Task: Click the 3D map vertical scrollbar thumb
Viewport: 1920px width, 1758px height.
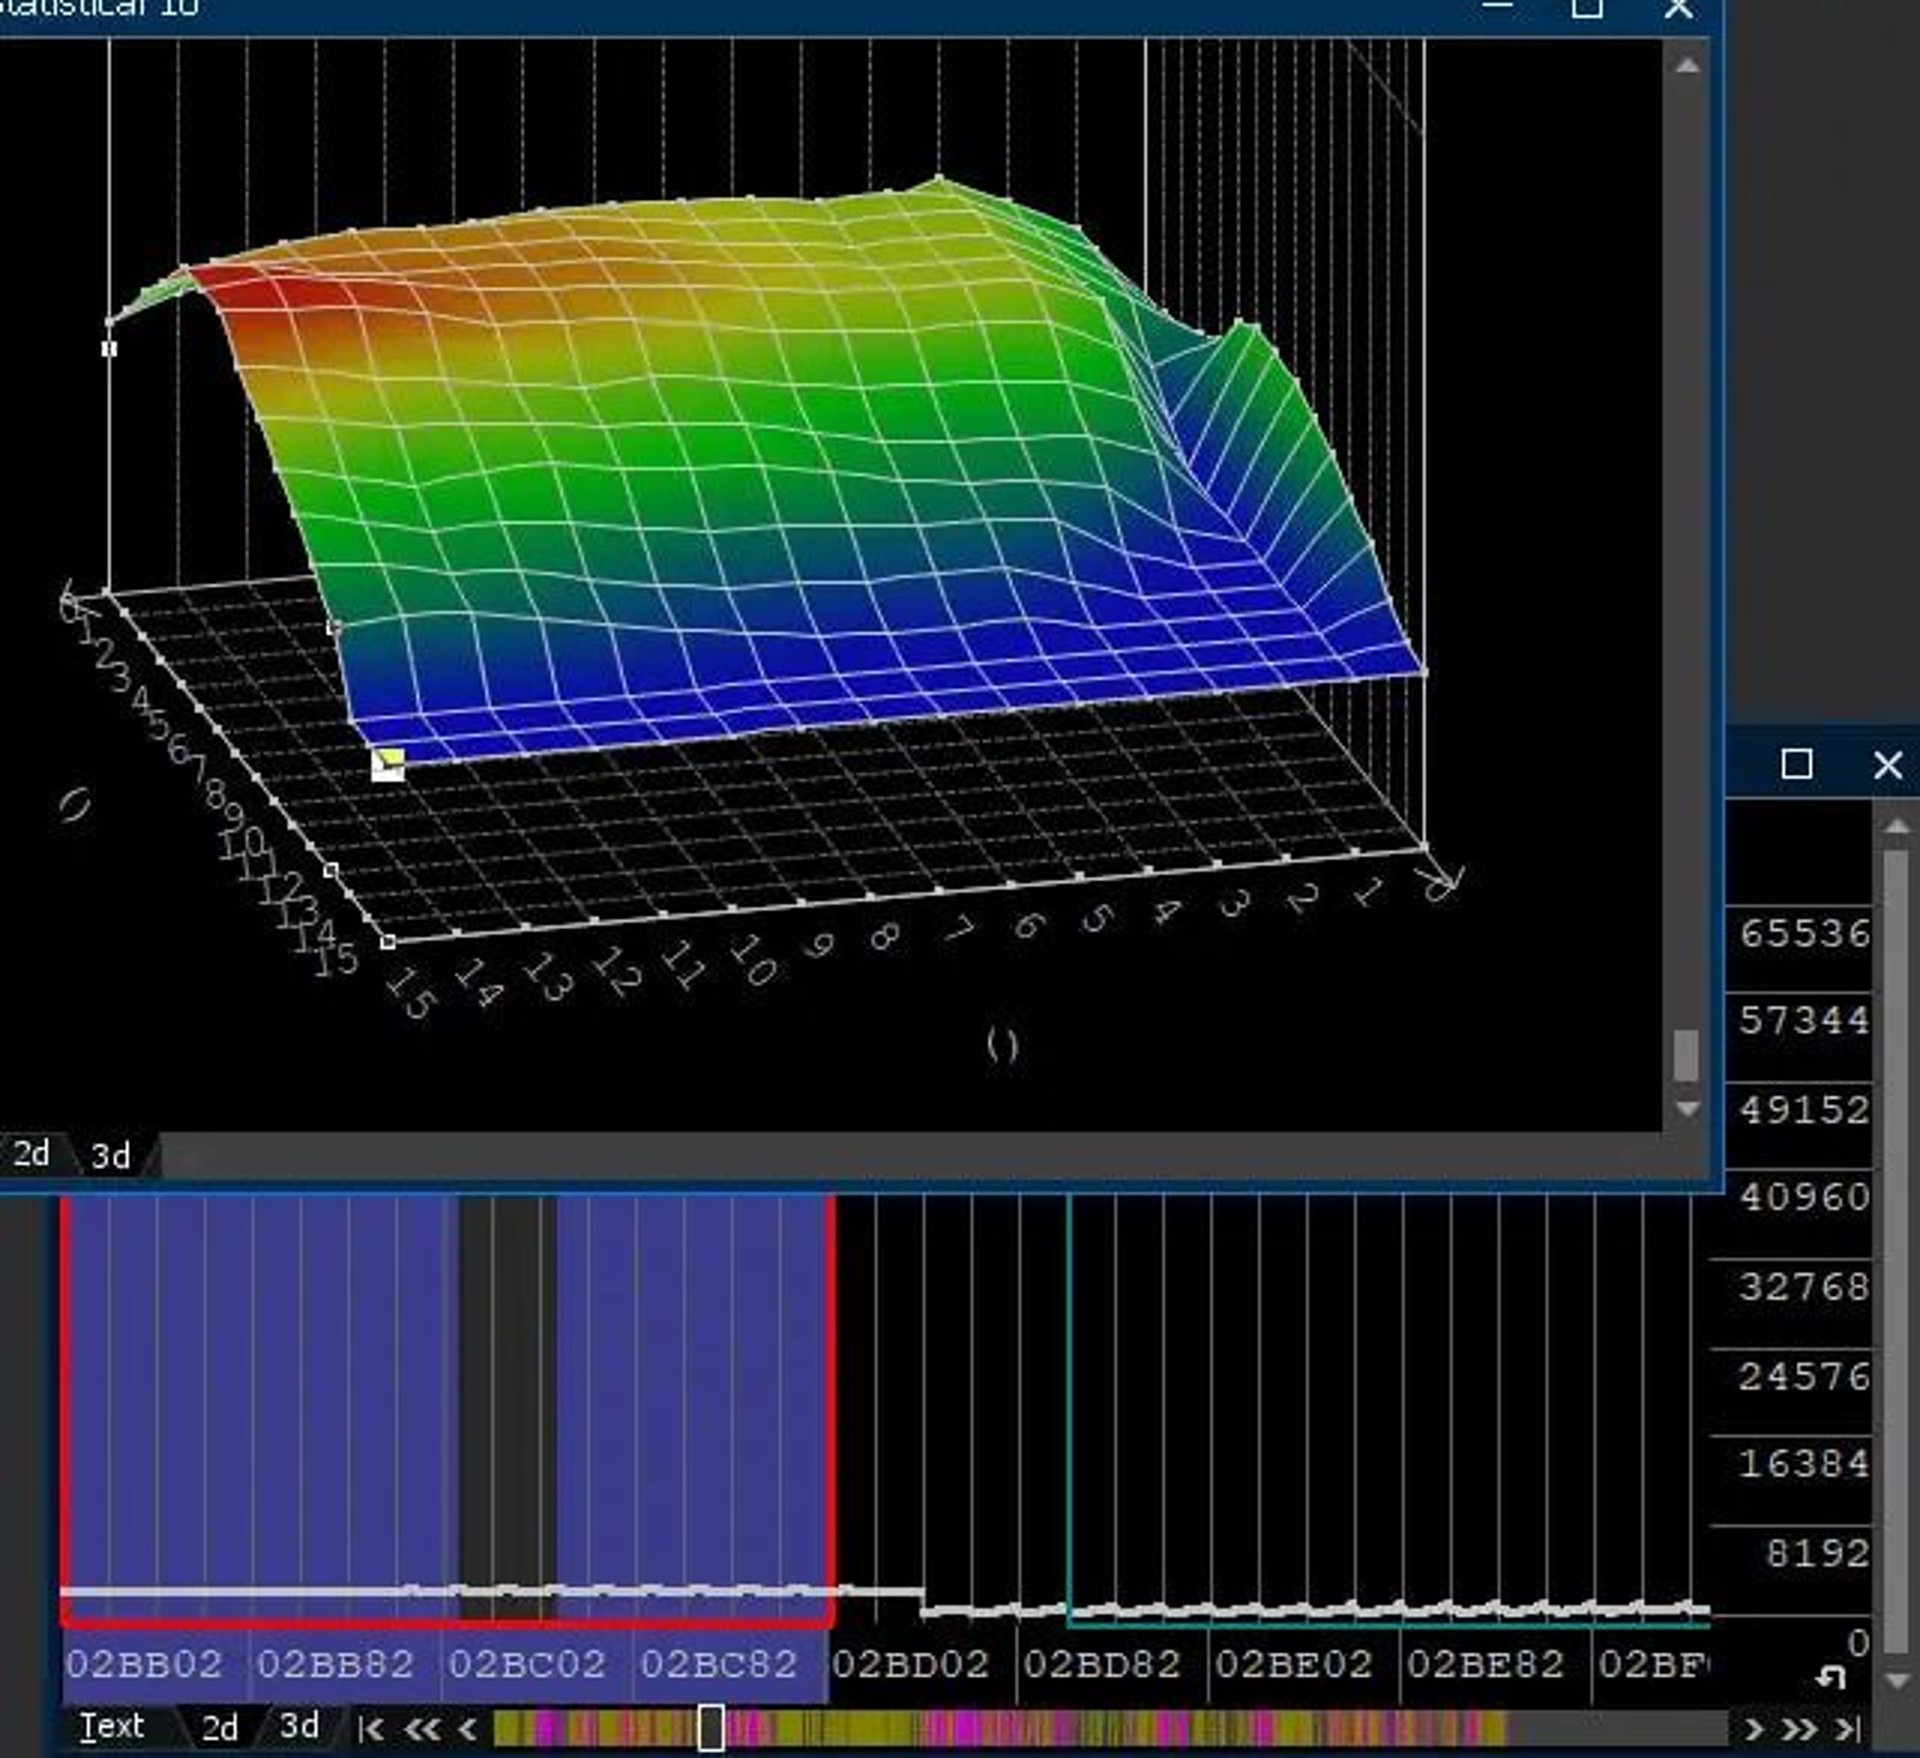Action: click(x=1686, y=1054)
